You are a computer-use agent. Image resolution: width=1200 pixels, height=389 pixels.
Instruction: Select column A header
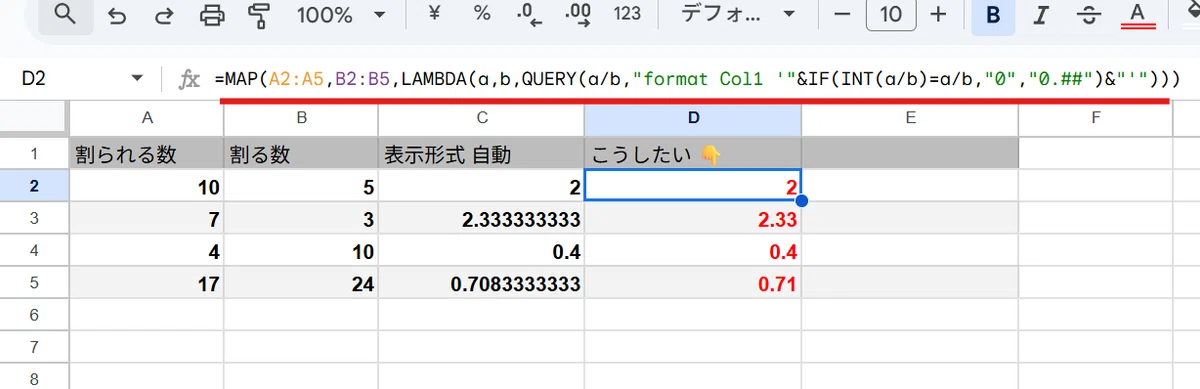pyautogui.click(x=147, y=118)
